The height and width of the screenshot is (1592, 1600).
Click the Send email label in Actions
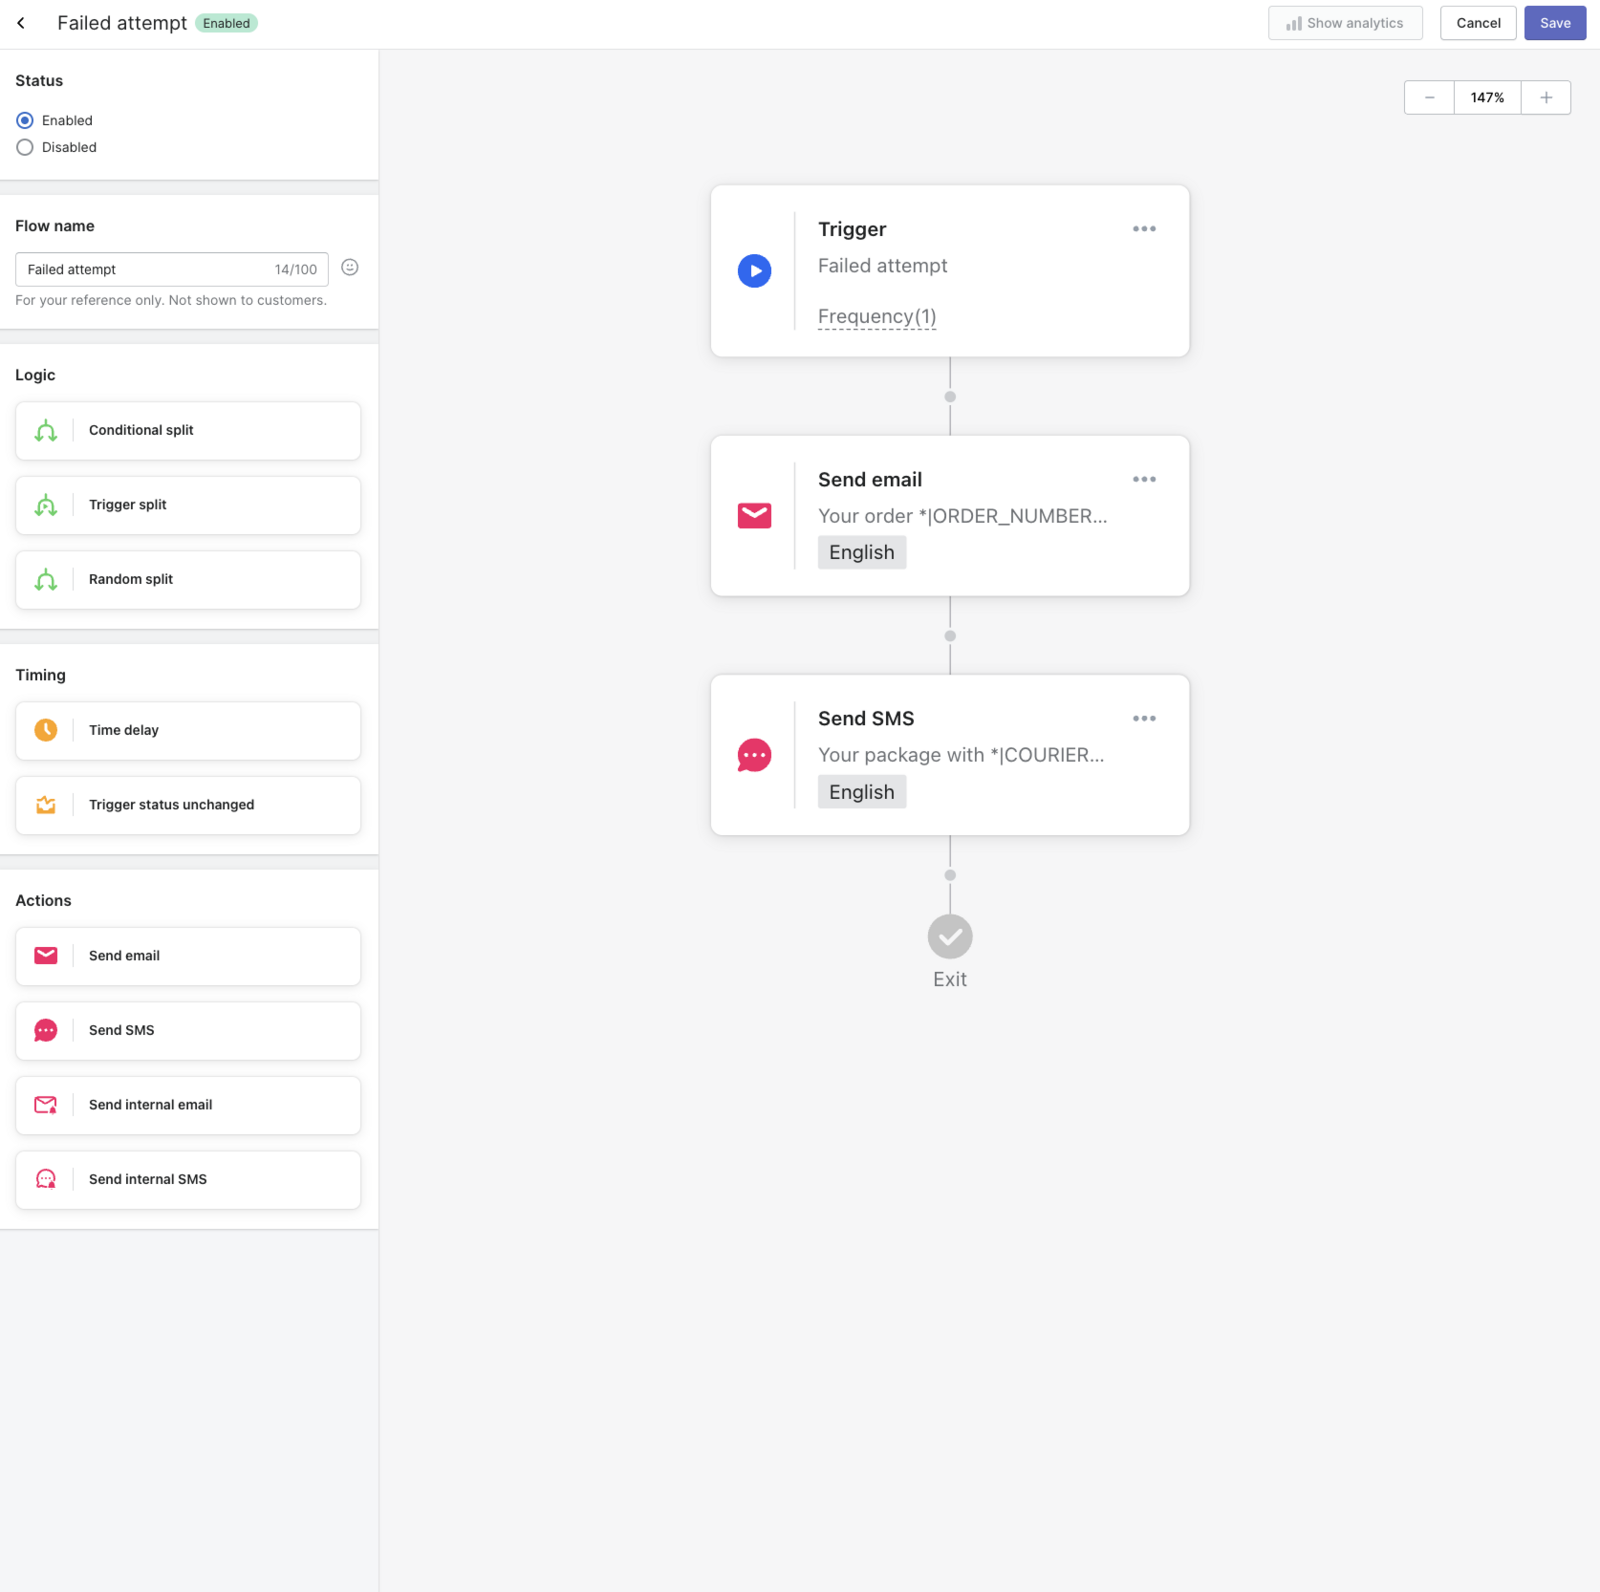pos(124,956)
